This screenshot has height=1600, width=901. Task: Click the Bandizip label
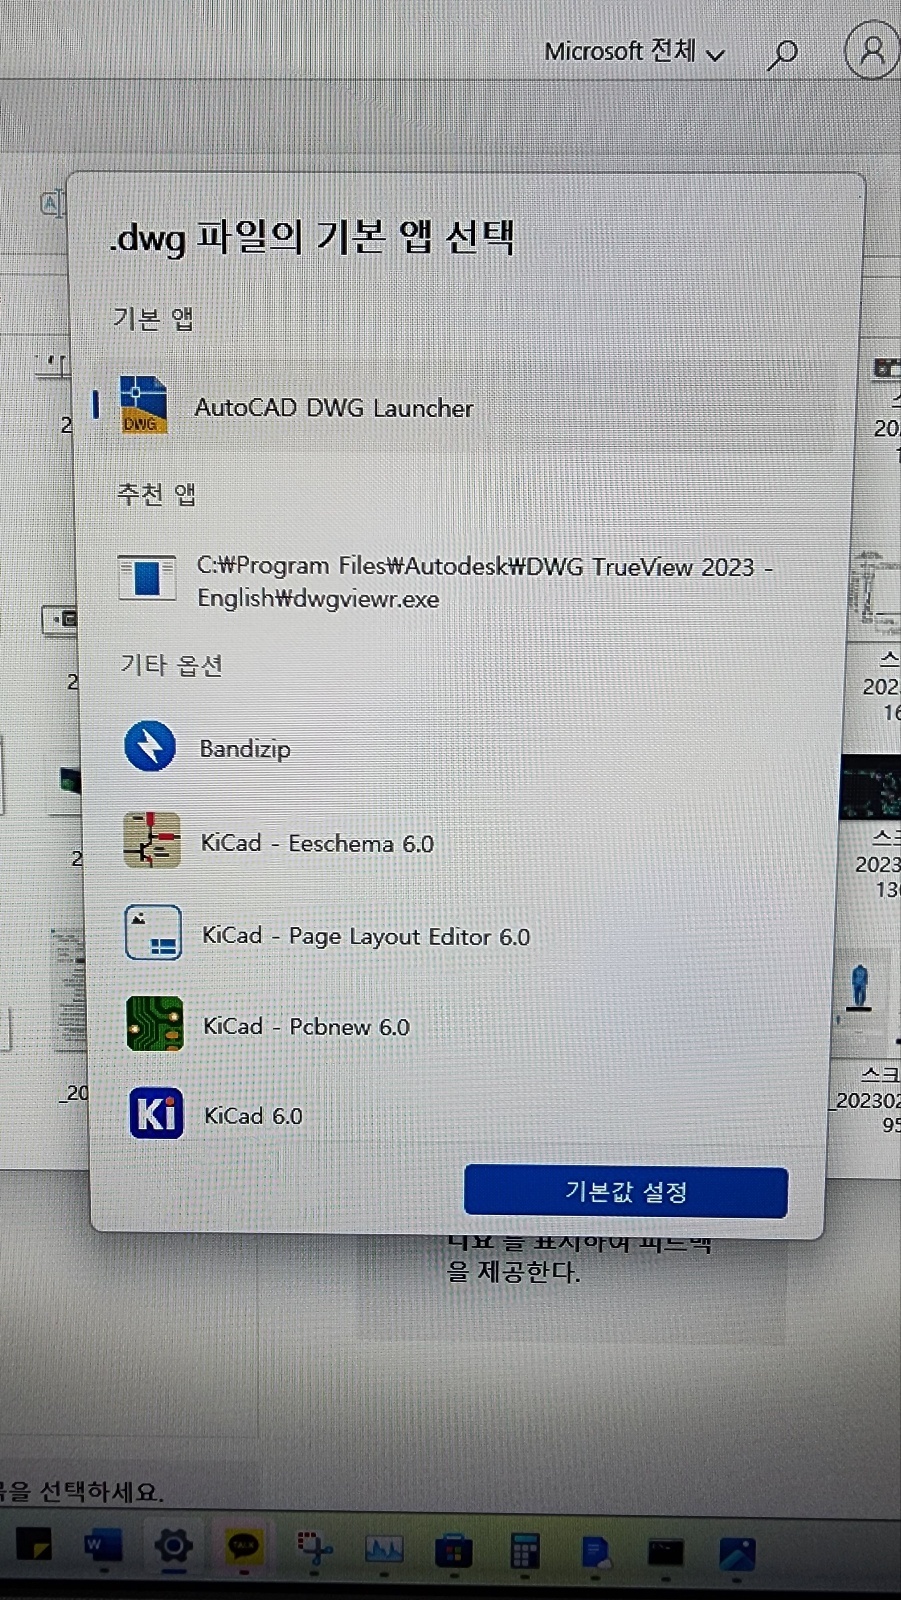(x=245, y=749)
